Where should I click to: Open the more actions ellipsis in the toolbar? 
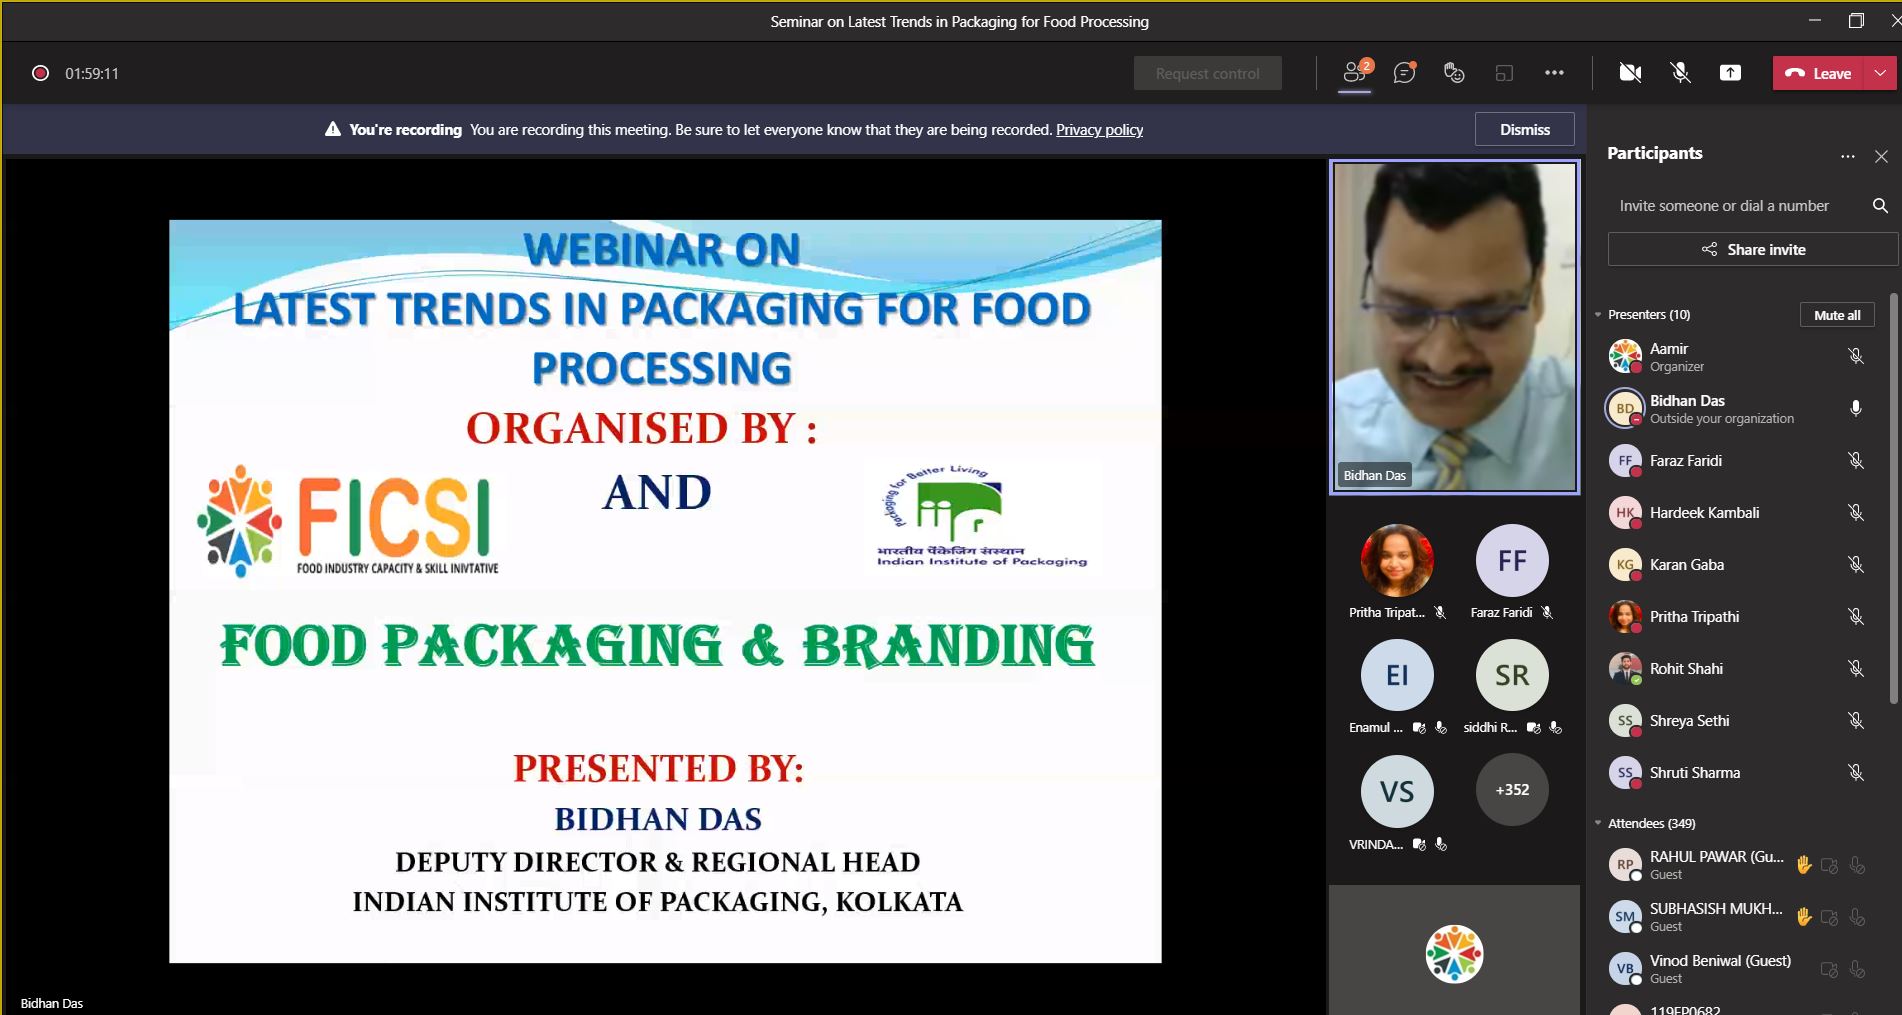coord(1555,73)
